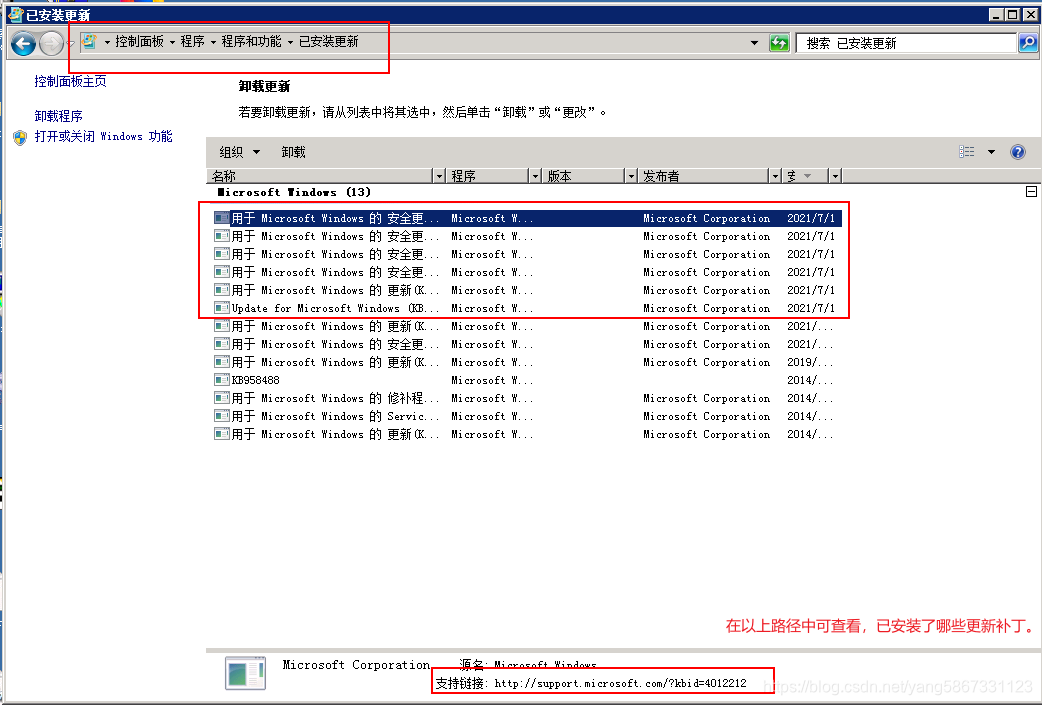
Task: Expand the 组织 menu
Action: (x=239, y=152)
